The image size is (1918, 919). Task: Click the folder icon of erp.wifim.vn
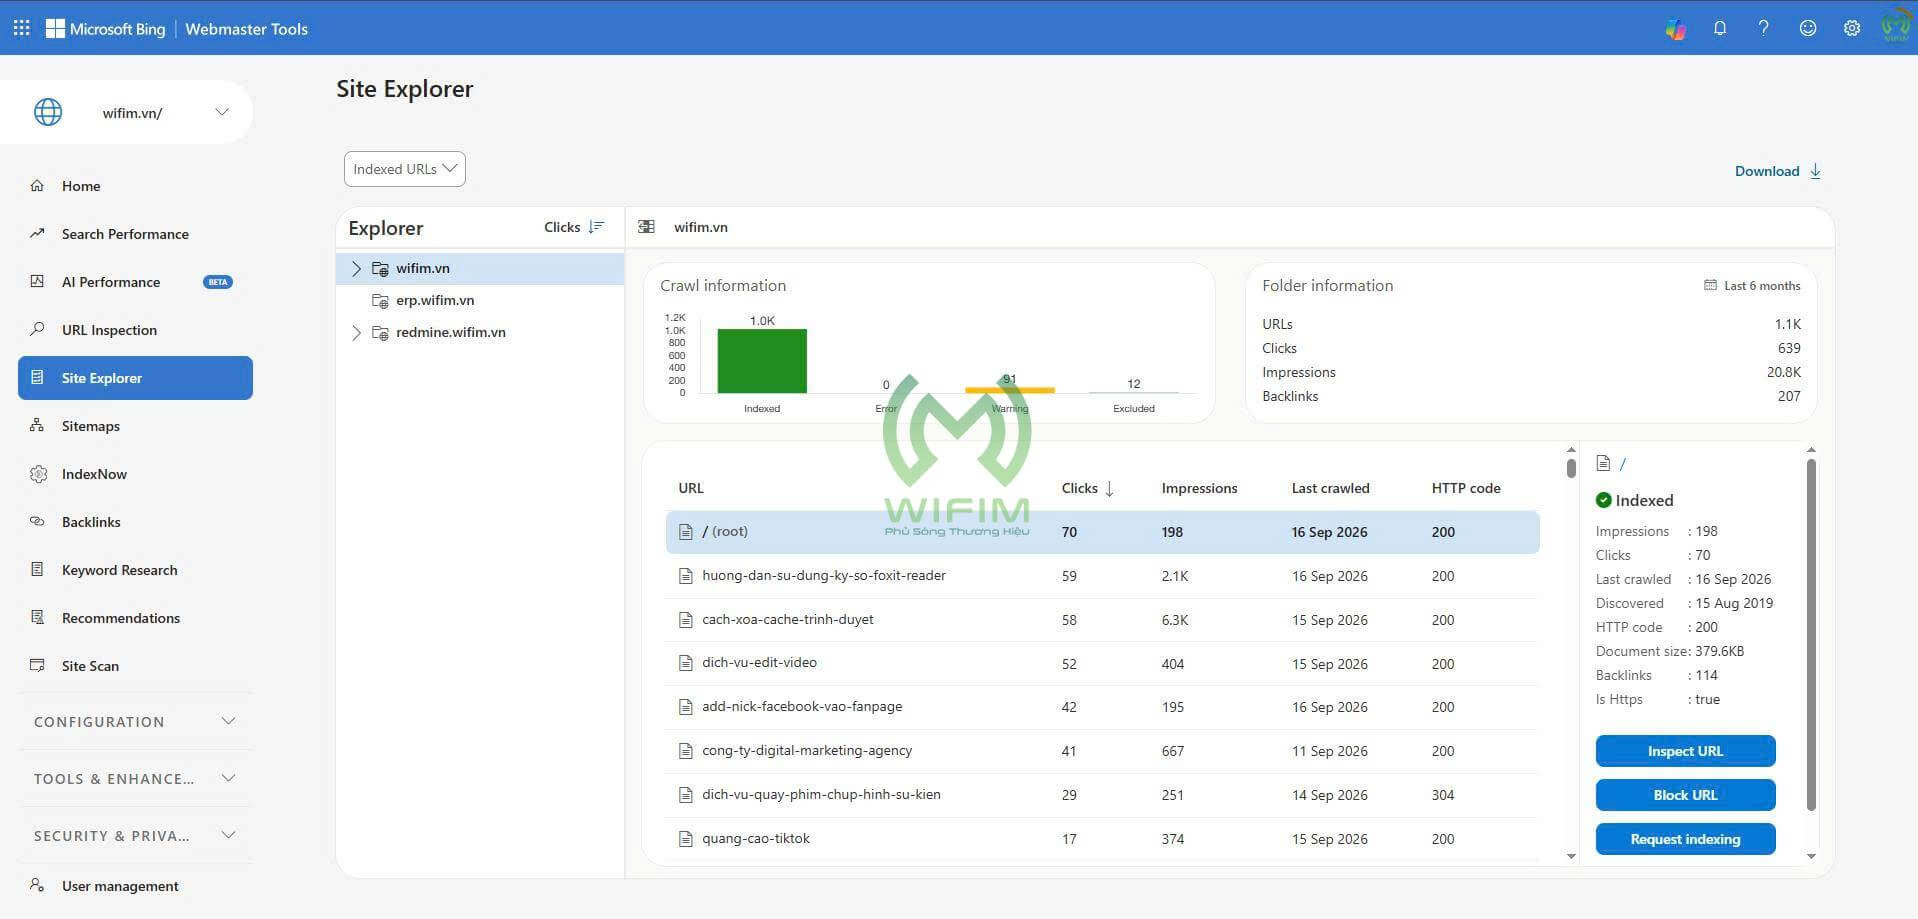(x=380, y=300)
